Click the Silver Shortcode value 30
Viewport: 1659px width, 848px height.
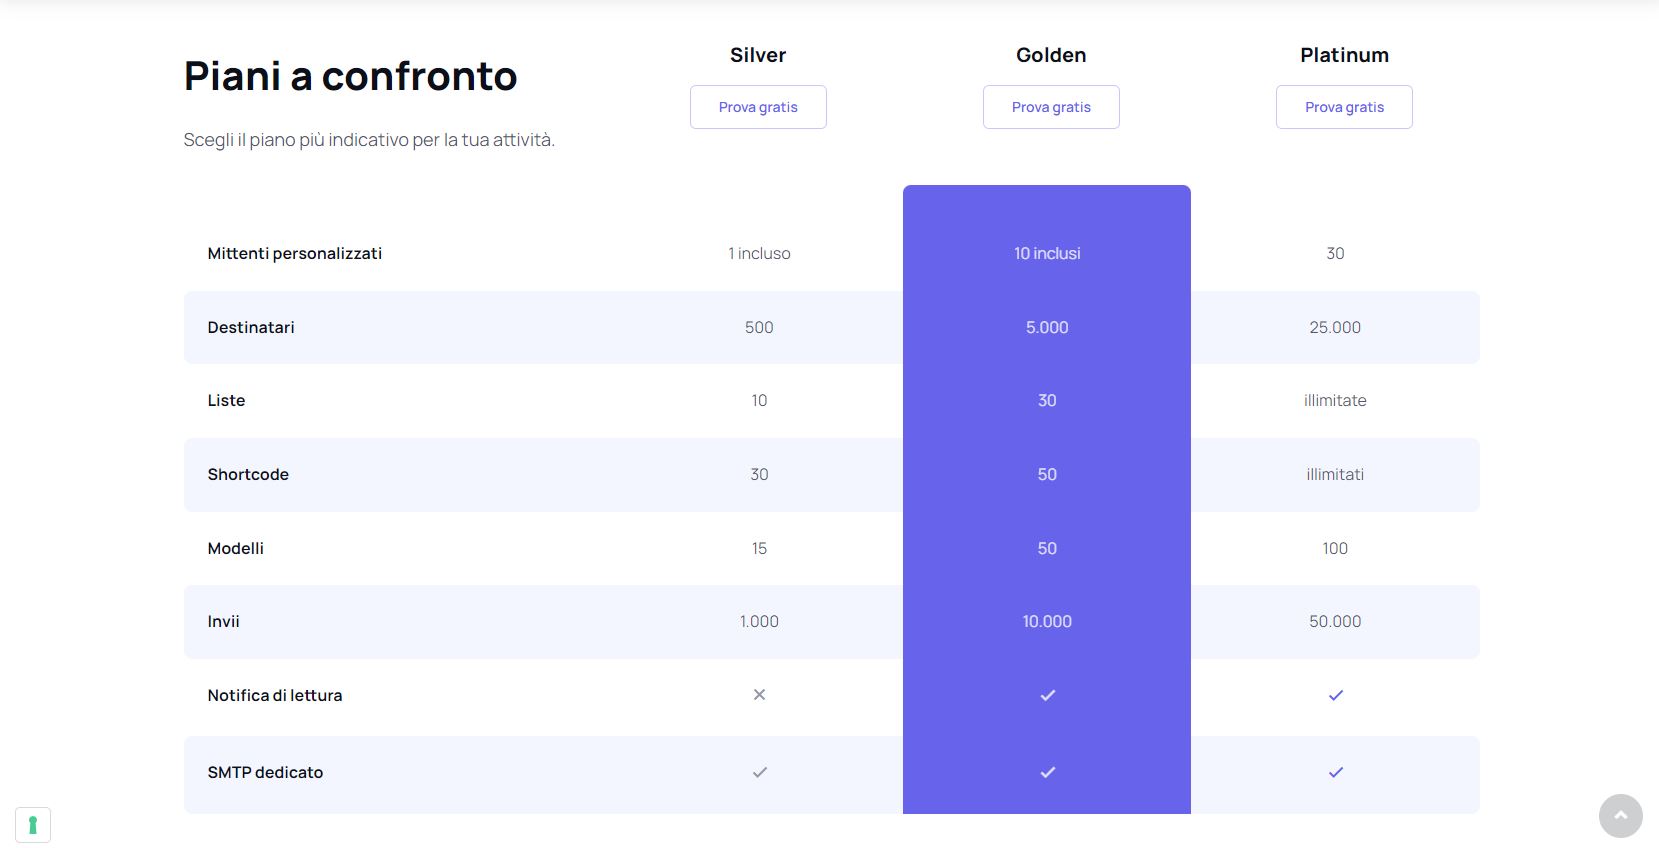click(759, 474)
